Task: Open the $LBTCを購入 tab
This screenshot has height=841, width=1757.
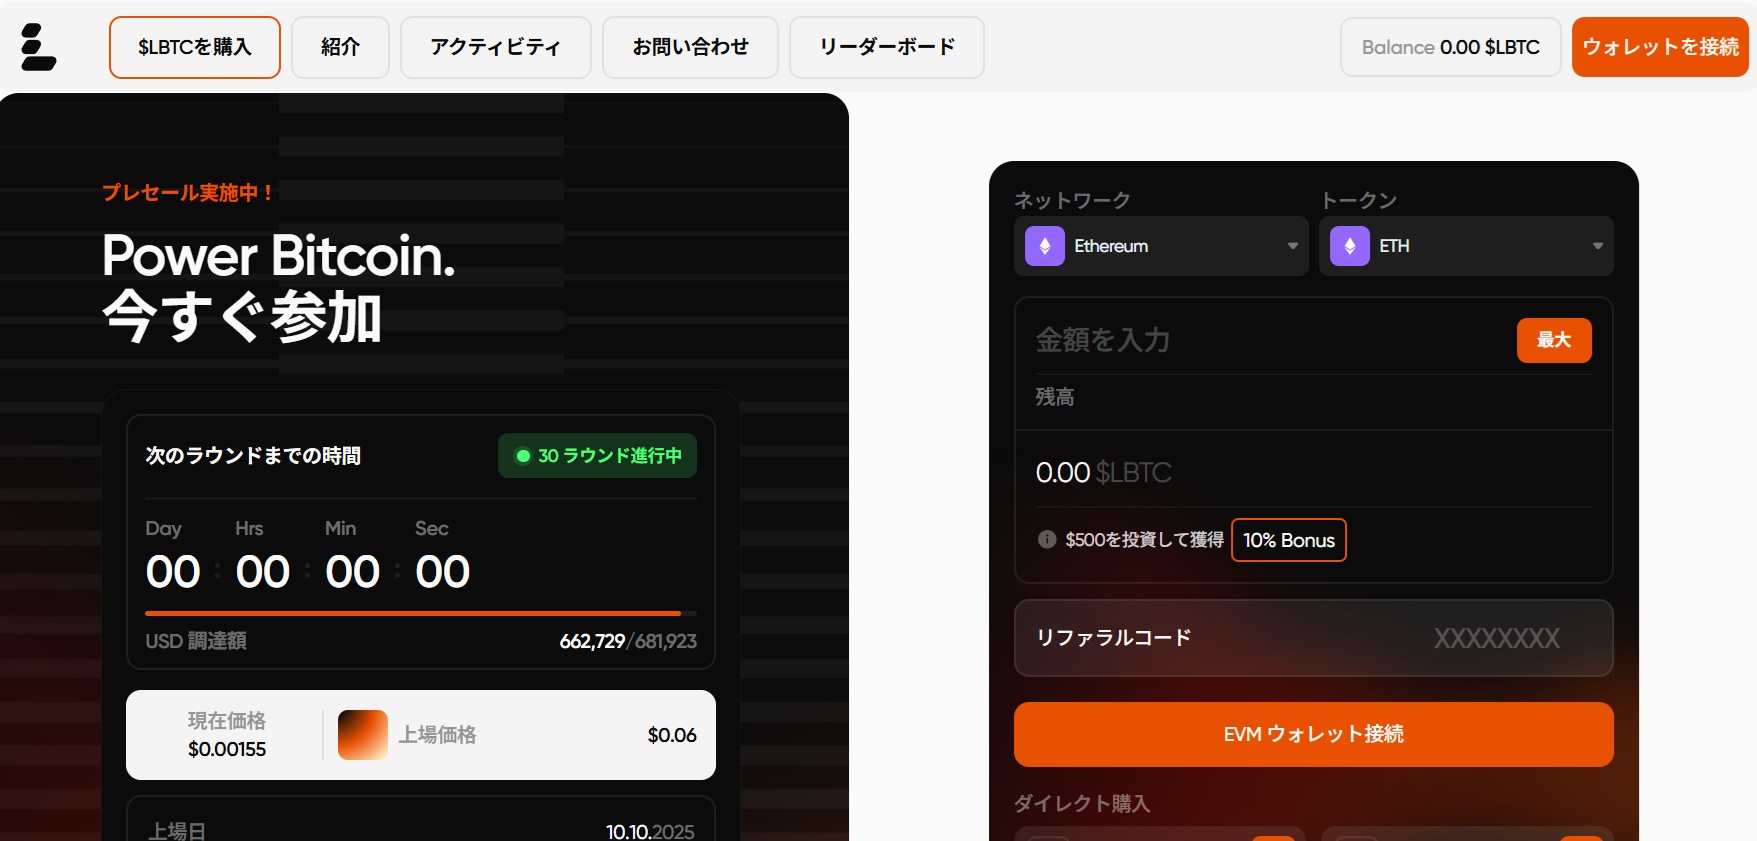Action: pos(195,47)
